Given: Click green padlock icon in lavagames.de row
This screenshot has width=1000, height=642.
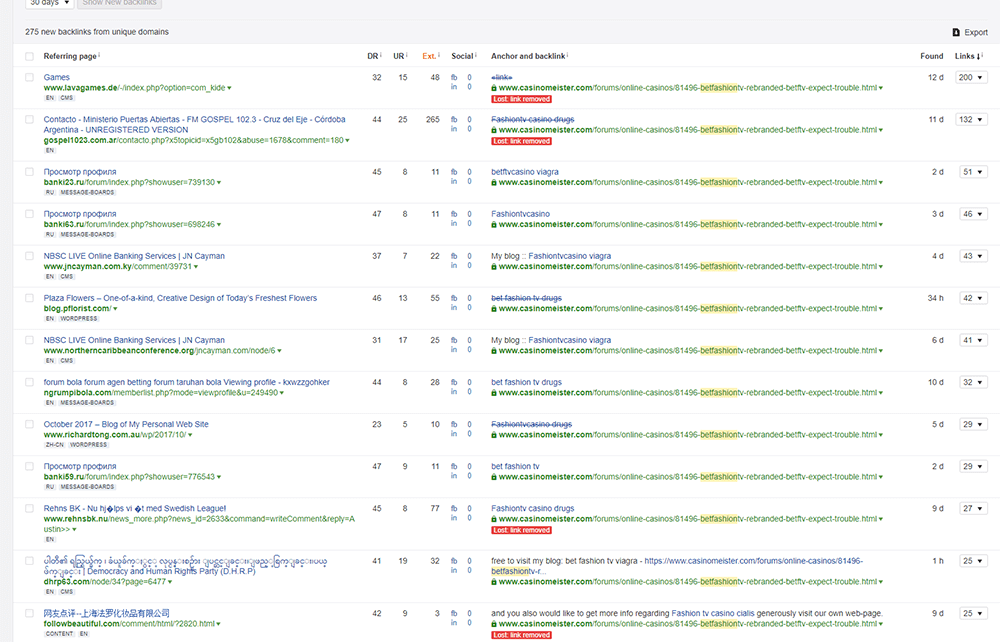Looking at the screenshot, I should 494,88.
